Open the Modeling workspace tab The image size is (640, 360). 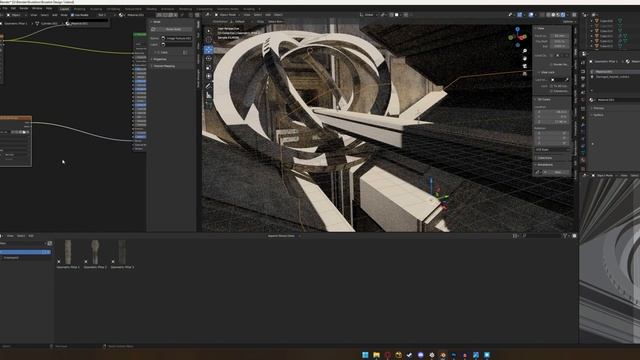[79, 9]
